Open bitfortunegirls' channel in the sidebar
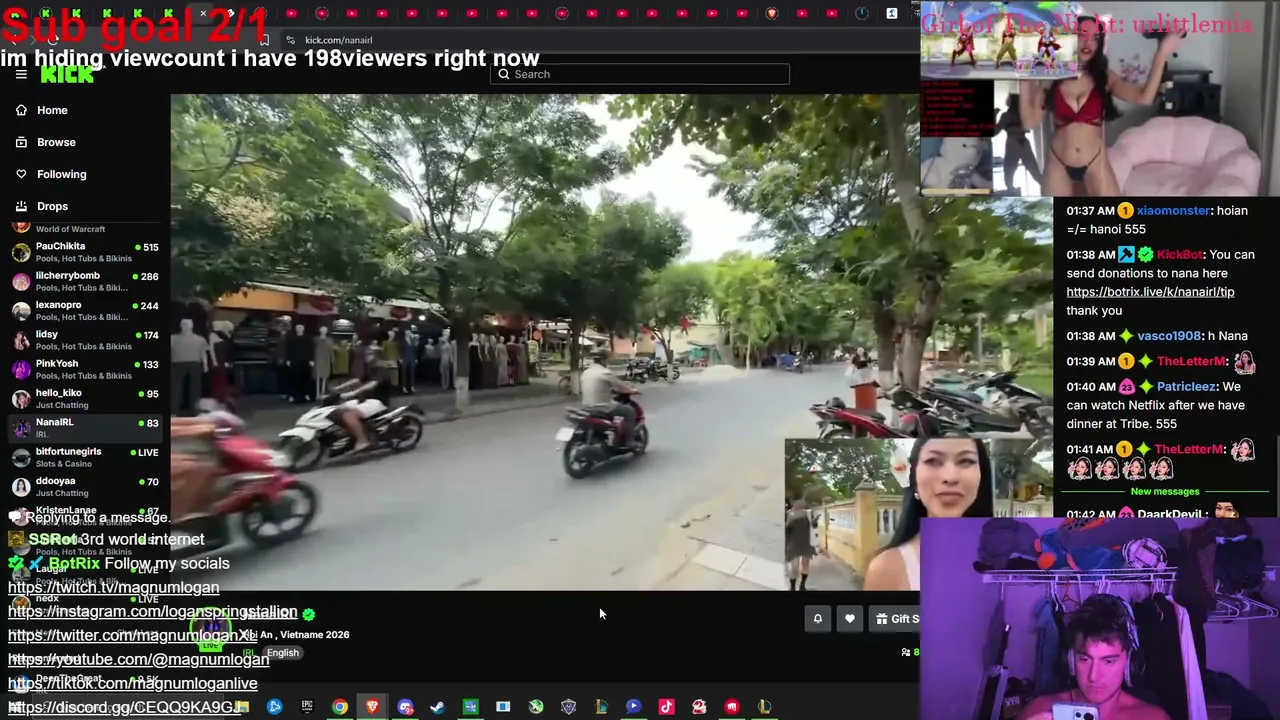Image resolution: width=1280 pixels, height=720 pixels. point(85,457)
